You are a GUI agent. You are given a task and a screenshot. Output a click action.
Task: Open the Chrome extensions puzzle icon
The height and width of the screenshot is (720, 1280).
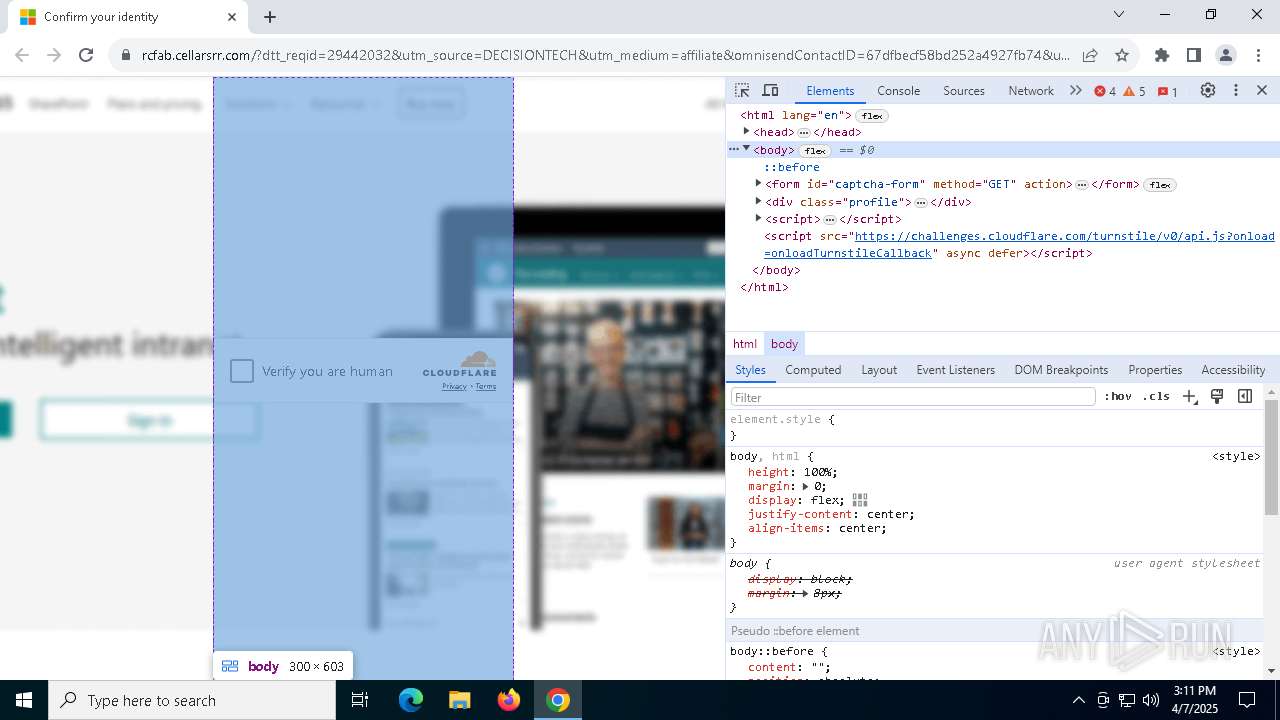1162,55
